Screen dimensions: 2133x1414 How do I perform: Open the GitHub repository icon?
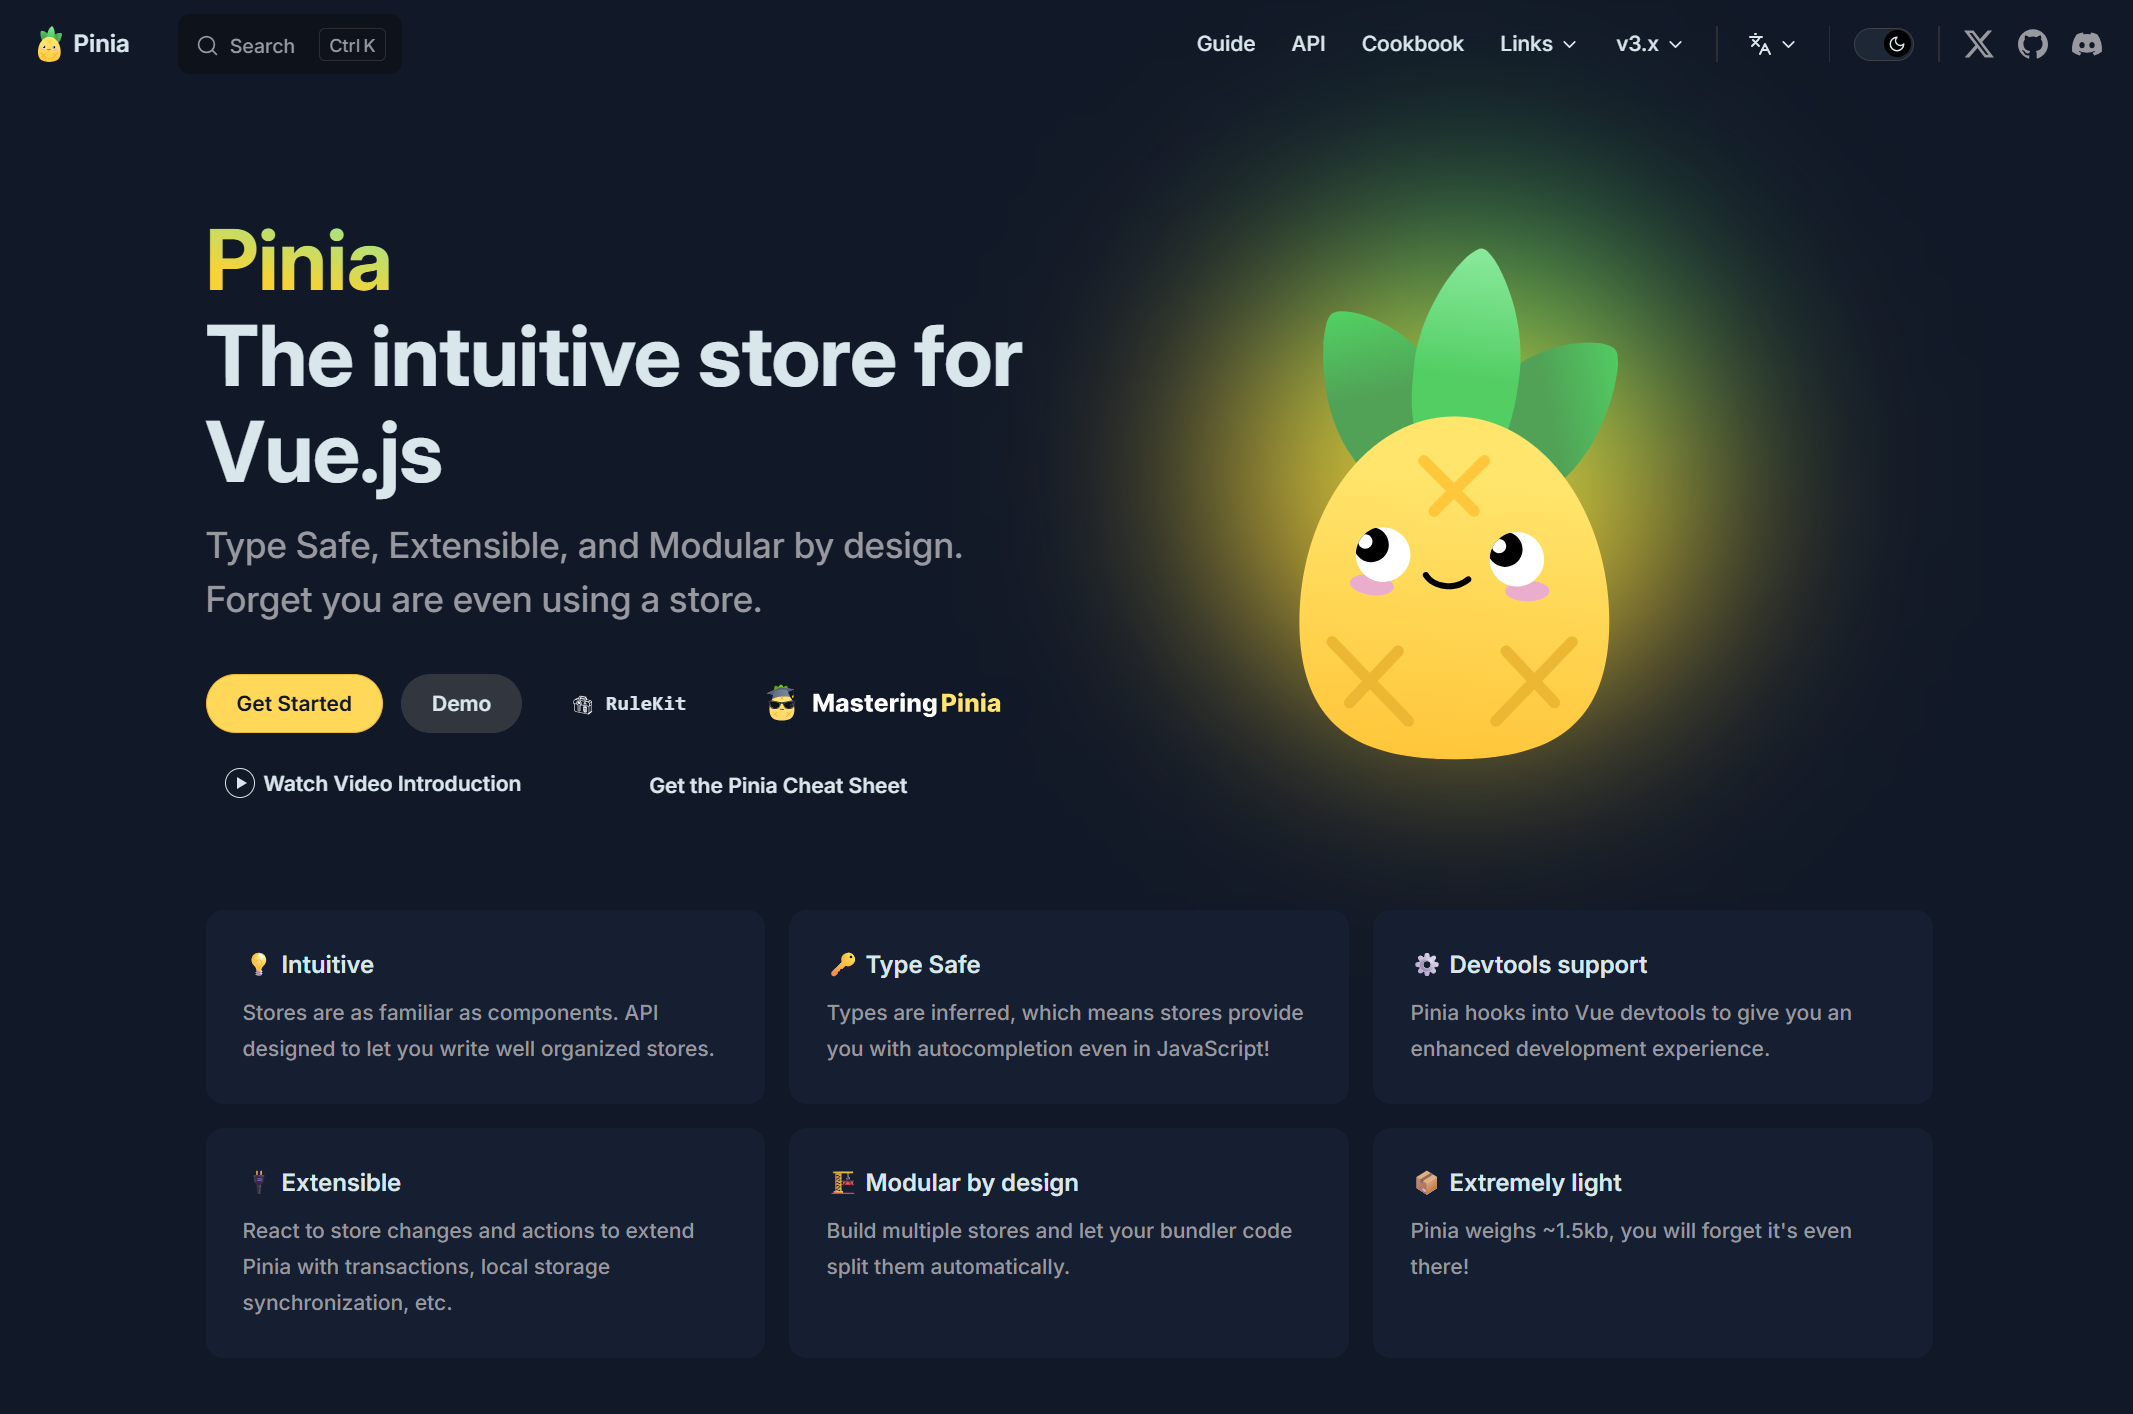tap(2032, 44)
